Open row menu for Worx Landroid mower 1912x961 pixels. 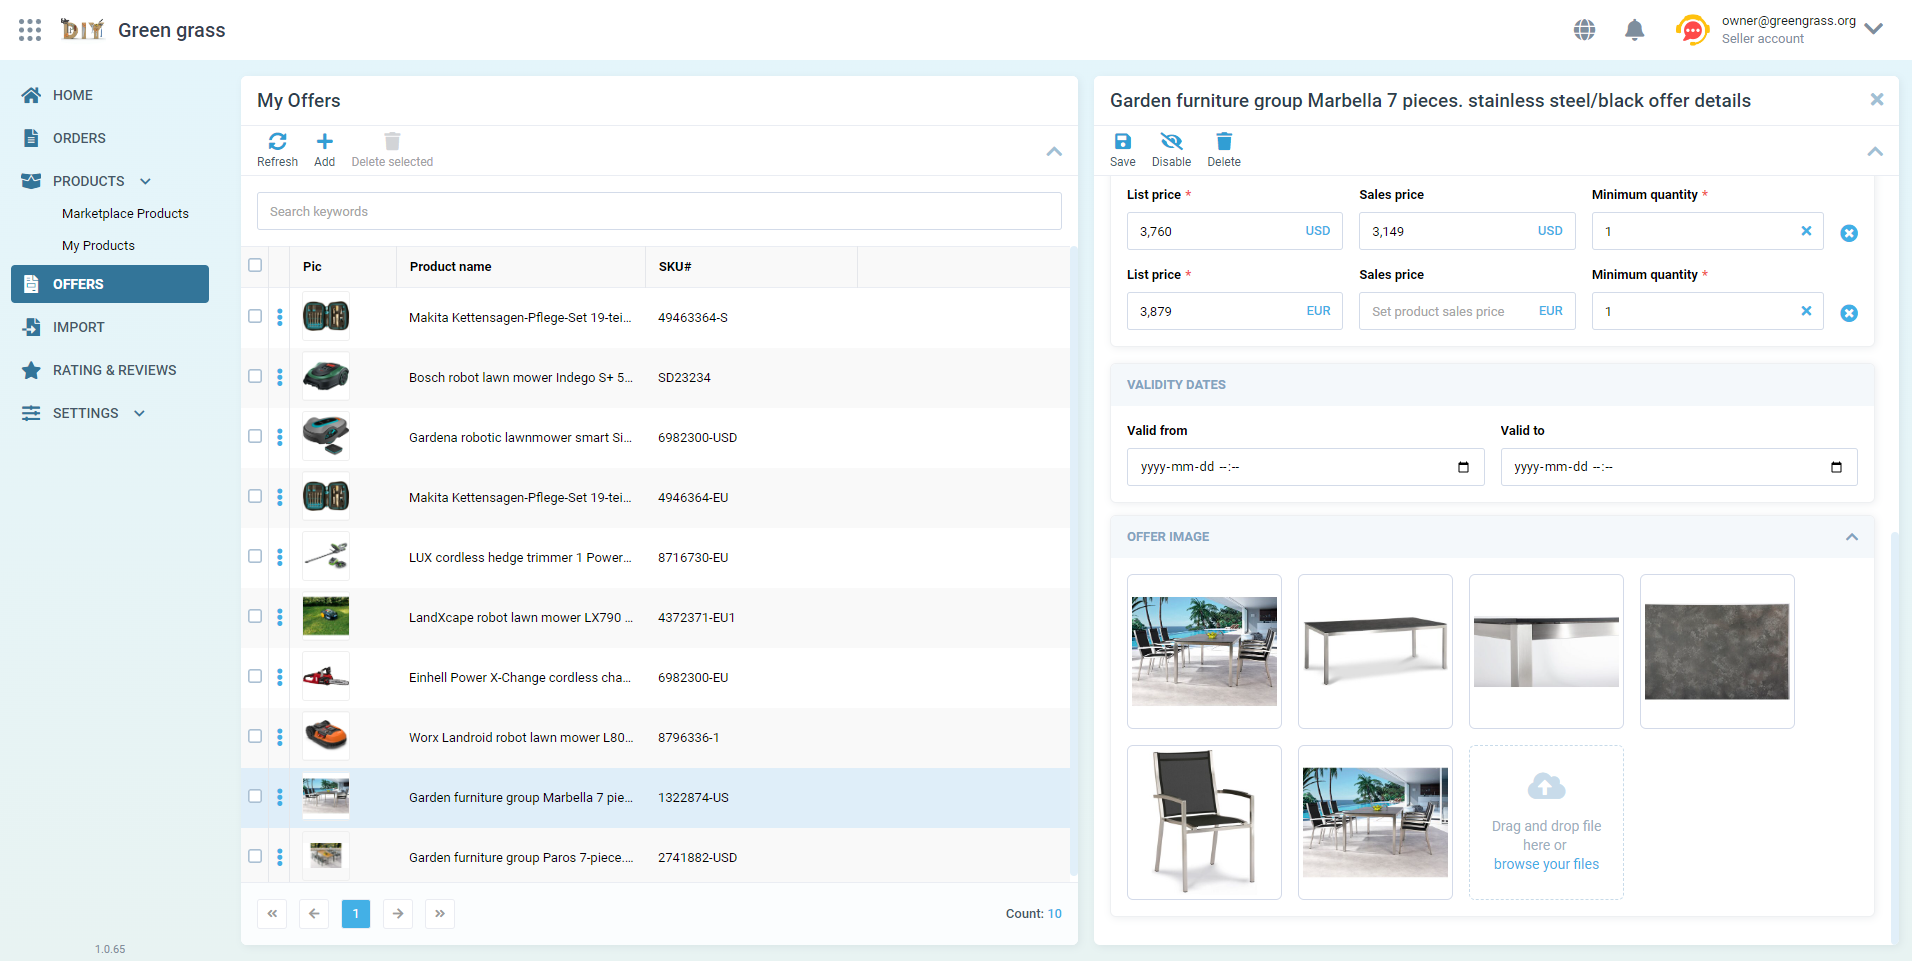point(280,737)
